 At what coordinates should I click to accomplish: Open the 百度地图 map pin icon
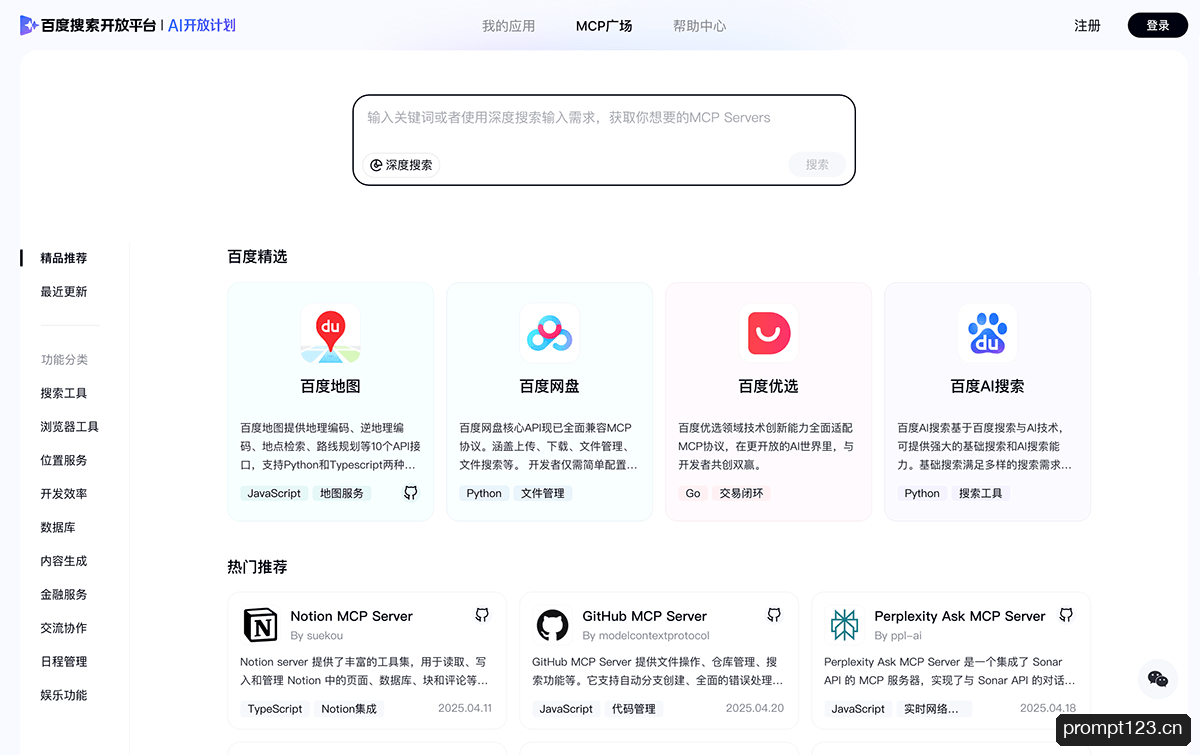pyautogui.click(x=330, y=335)
